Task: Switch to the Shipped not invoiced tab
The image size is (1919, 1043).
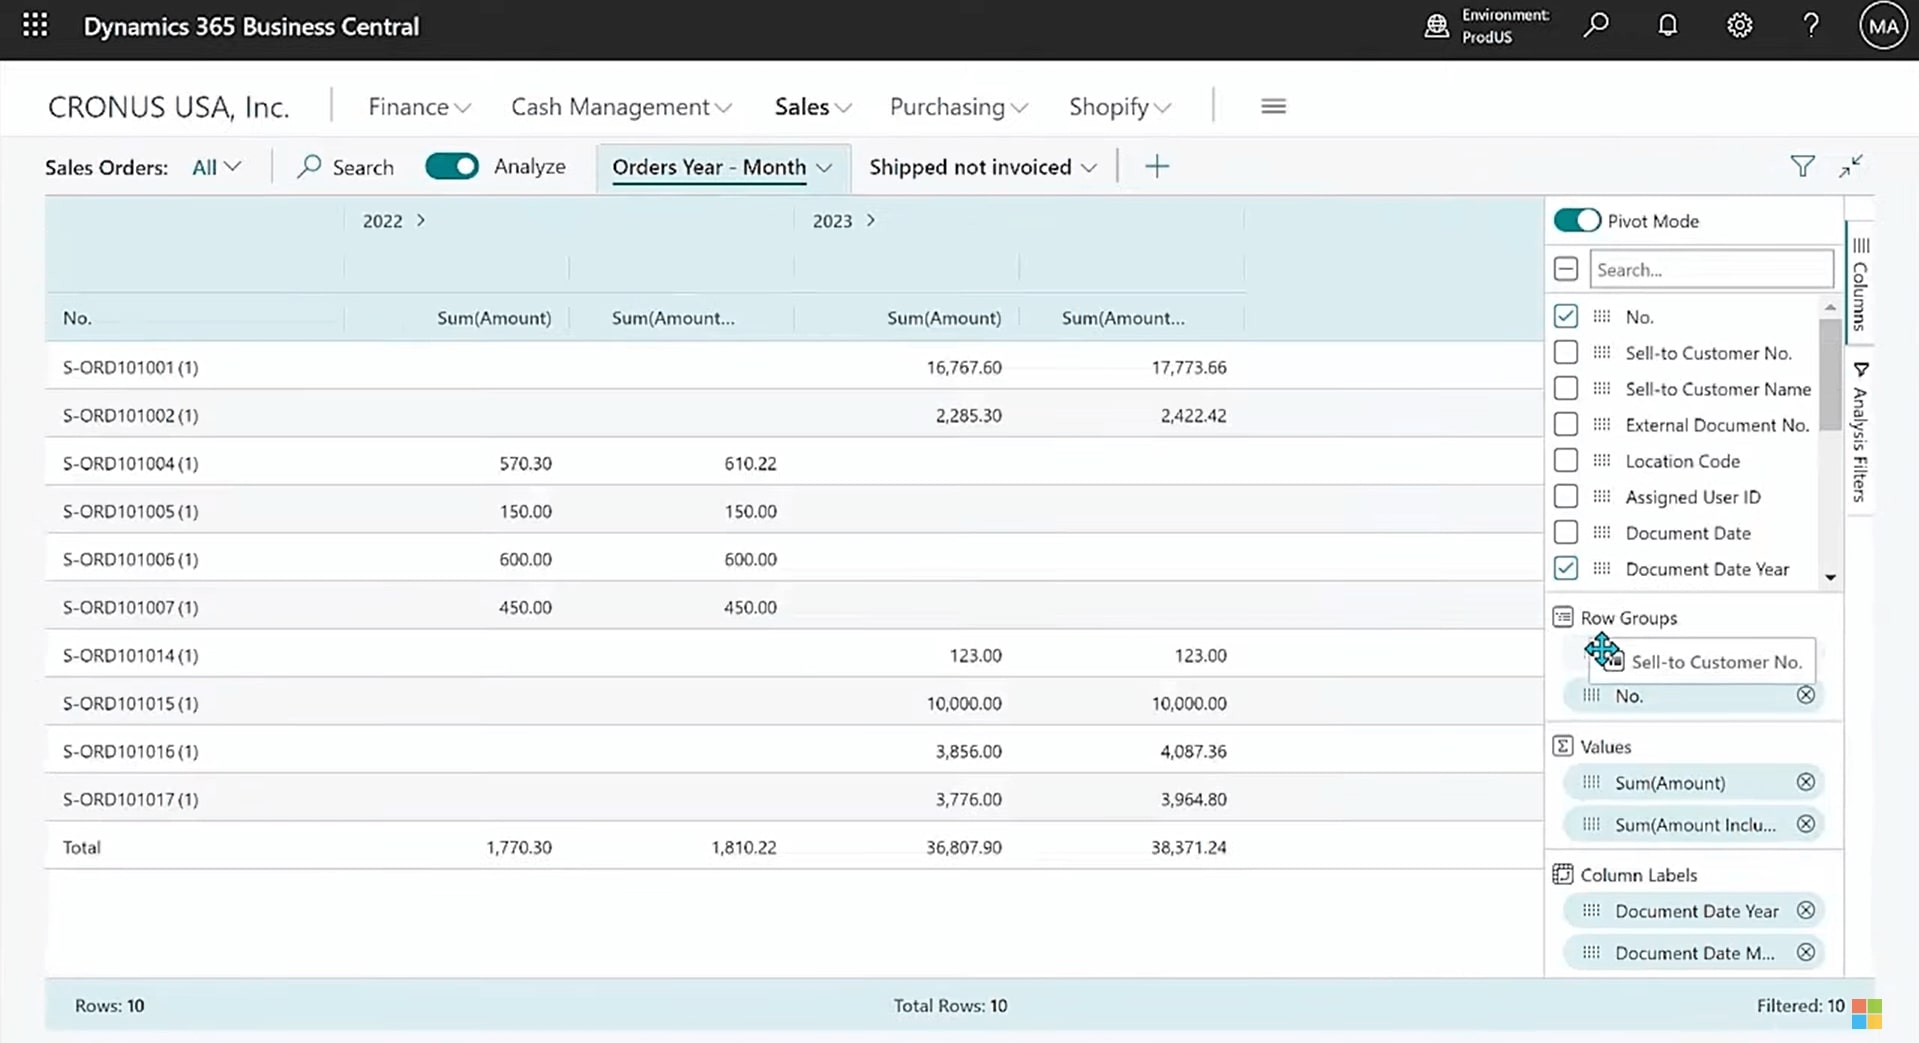Action: (x=970, y=167)
